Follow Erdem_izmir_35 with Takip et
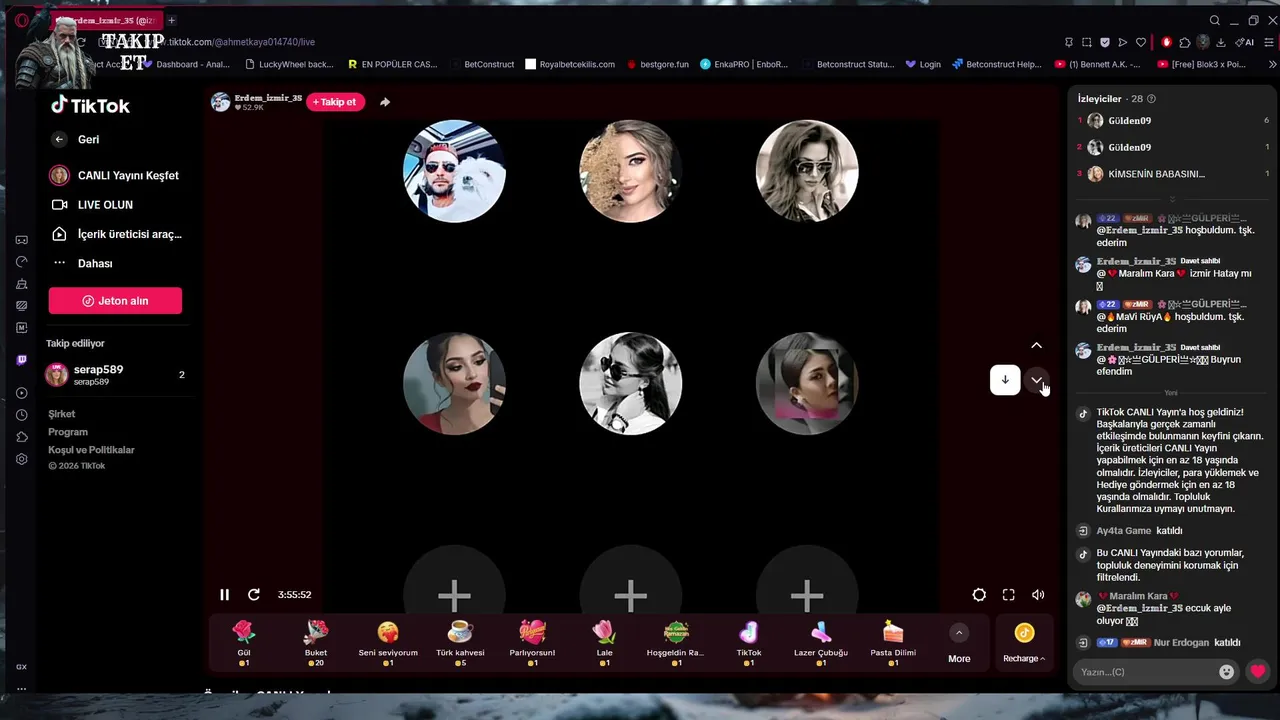 (x=335, y=102)
